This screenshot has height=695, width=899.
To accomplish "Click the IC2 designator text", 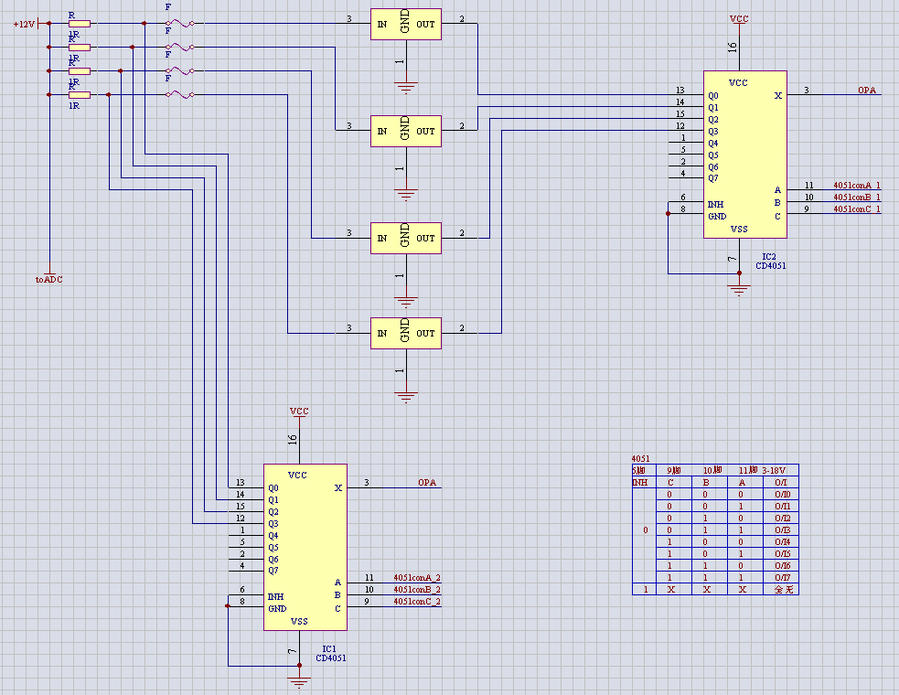I will click(x=769, y=257).
